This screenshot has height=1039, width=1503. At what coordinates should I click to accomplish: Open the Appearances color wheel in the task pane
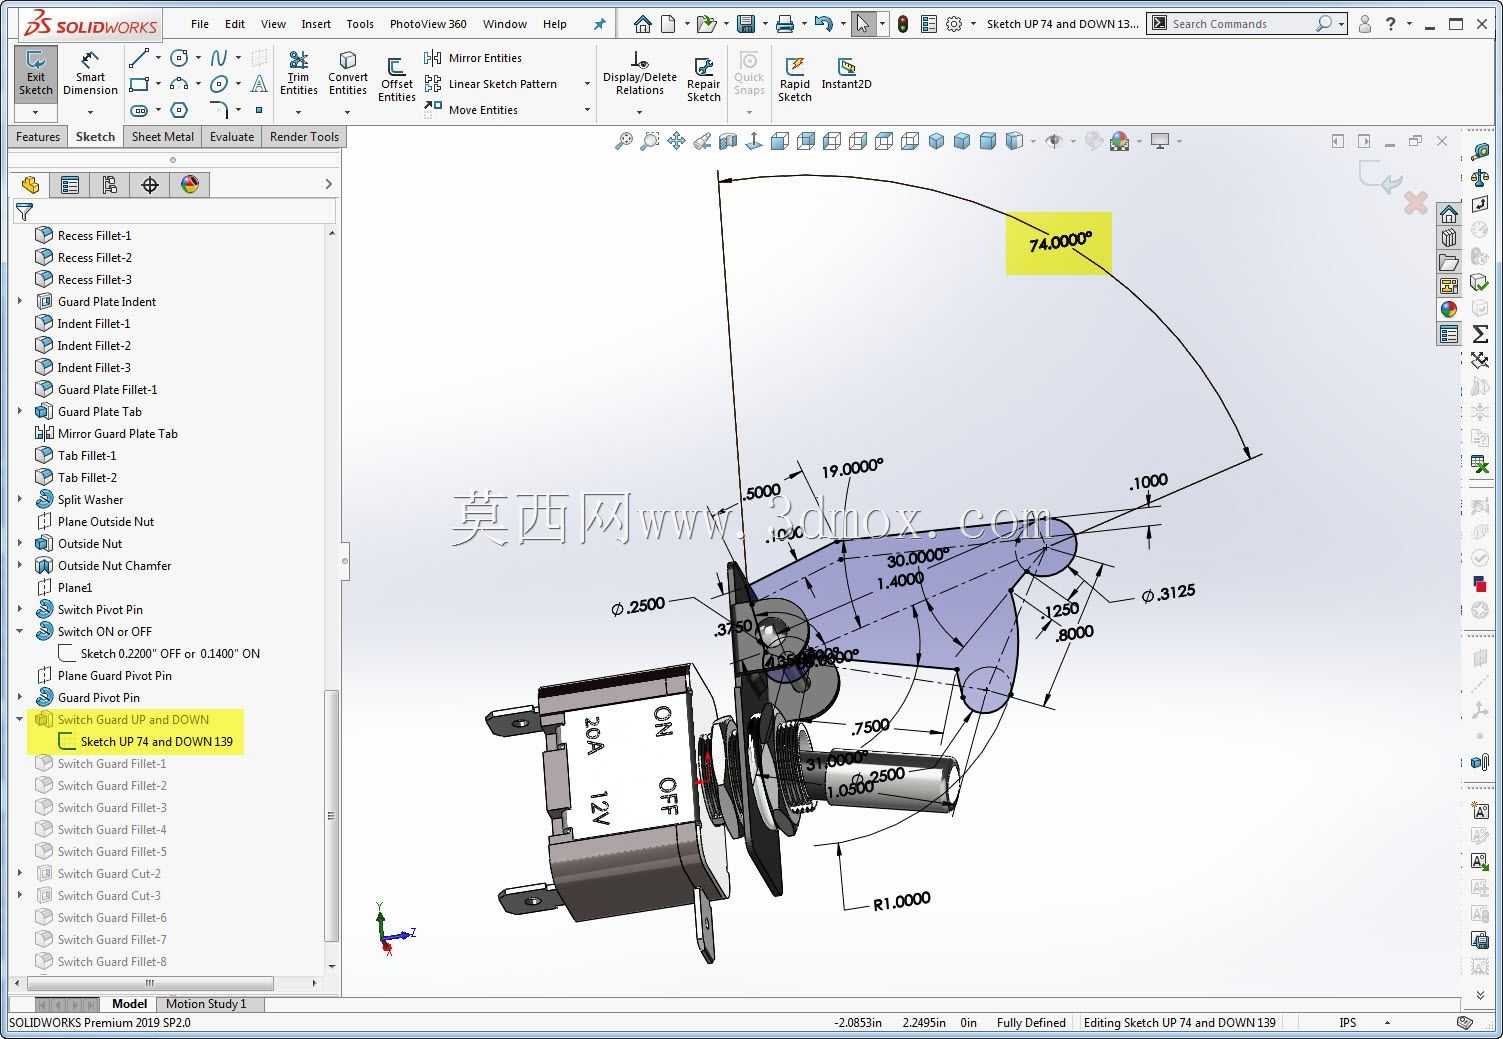tap(1448, 309)
